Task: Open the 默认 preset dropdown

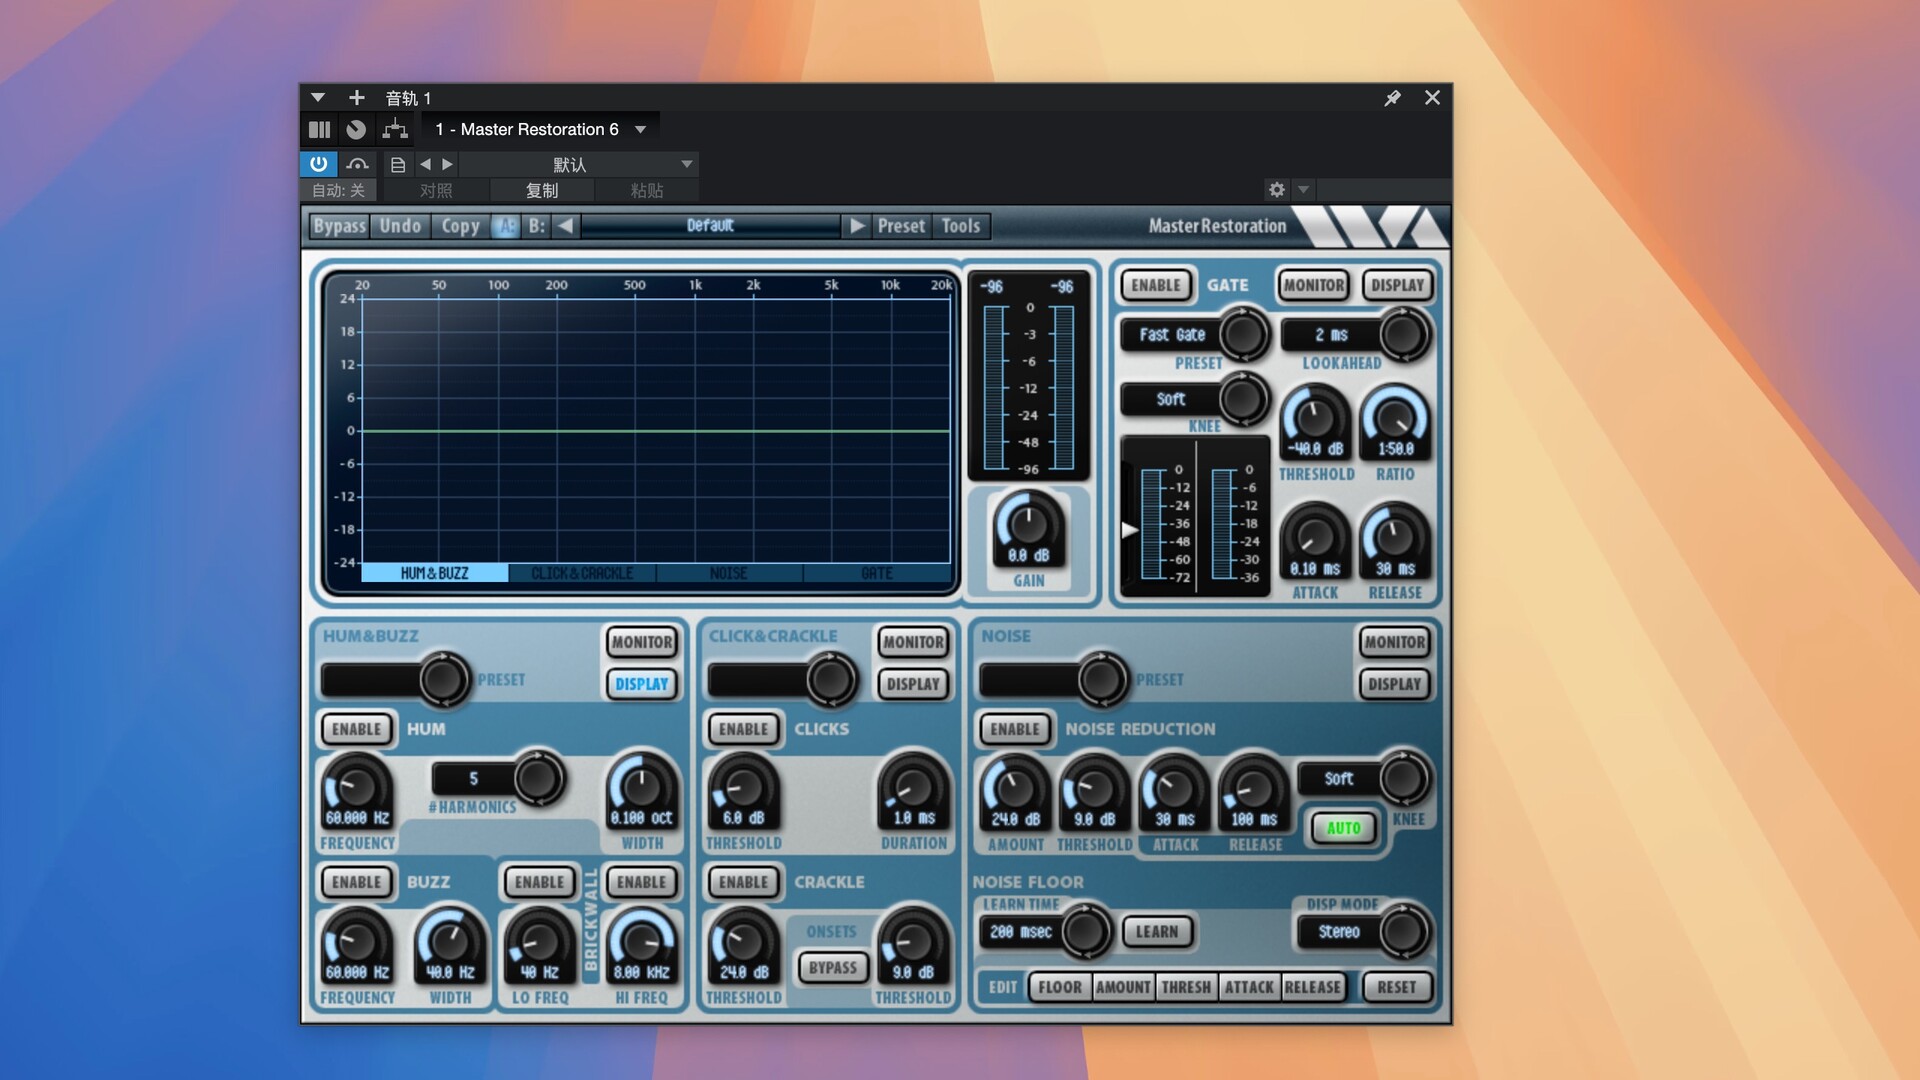Action: [579, 164]
